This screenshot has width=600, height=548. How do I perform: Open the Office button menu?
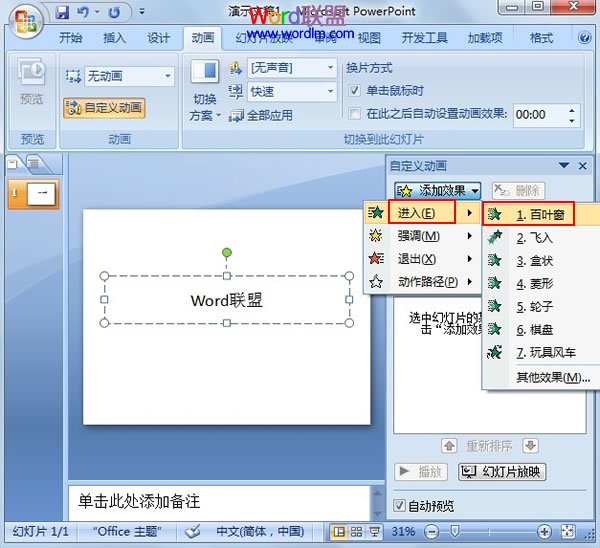(26, 20)
